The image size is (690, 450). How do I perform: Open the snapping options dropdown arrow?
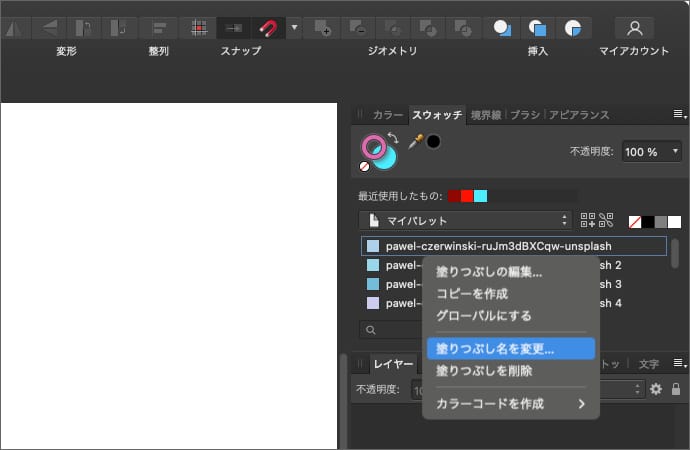coord(294,27)
